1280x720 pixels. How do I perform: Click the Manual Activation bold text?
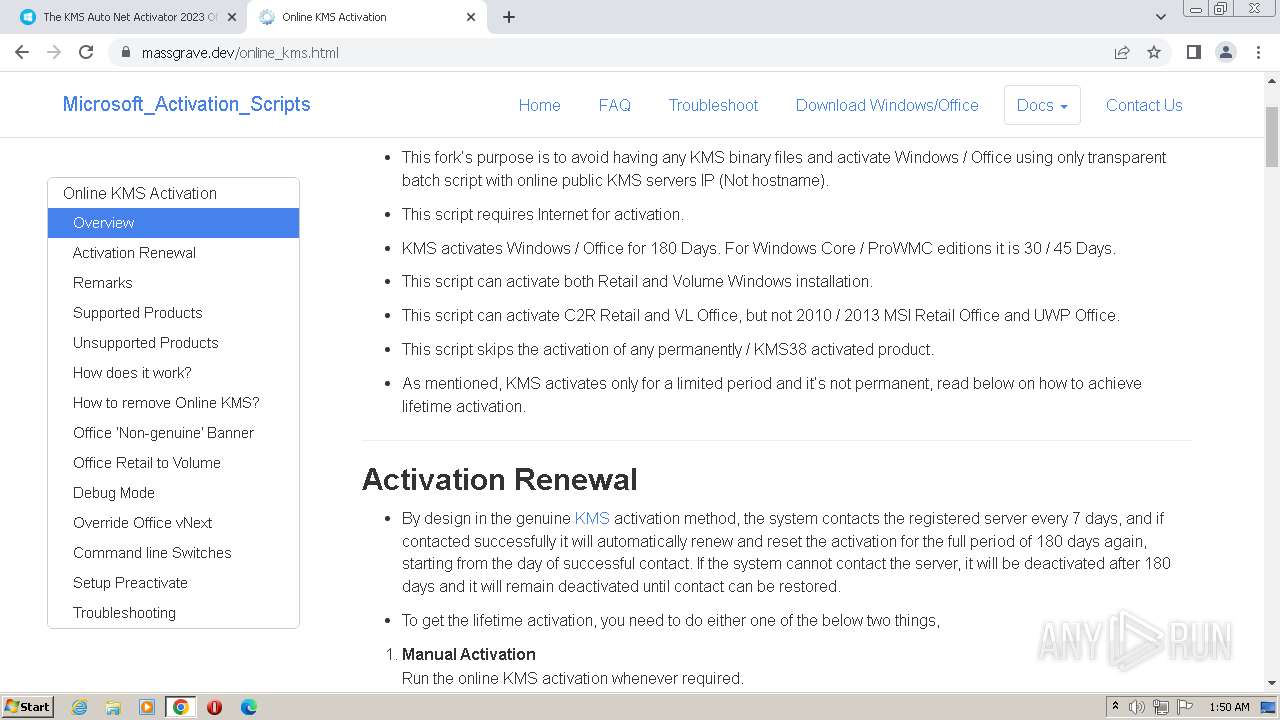coord(469,654)
